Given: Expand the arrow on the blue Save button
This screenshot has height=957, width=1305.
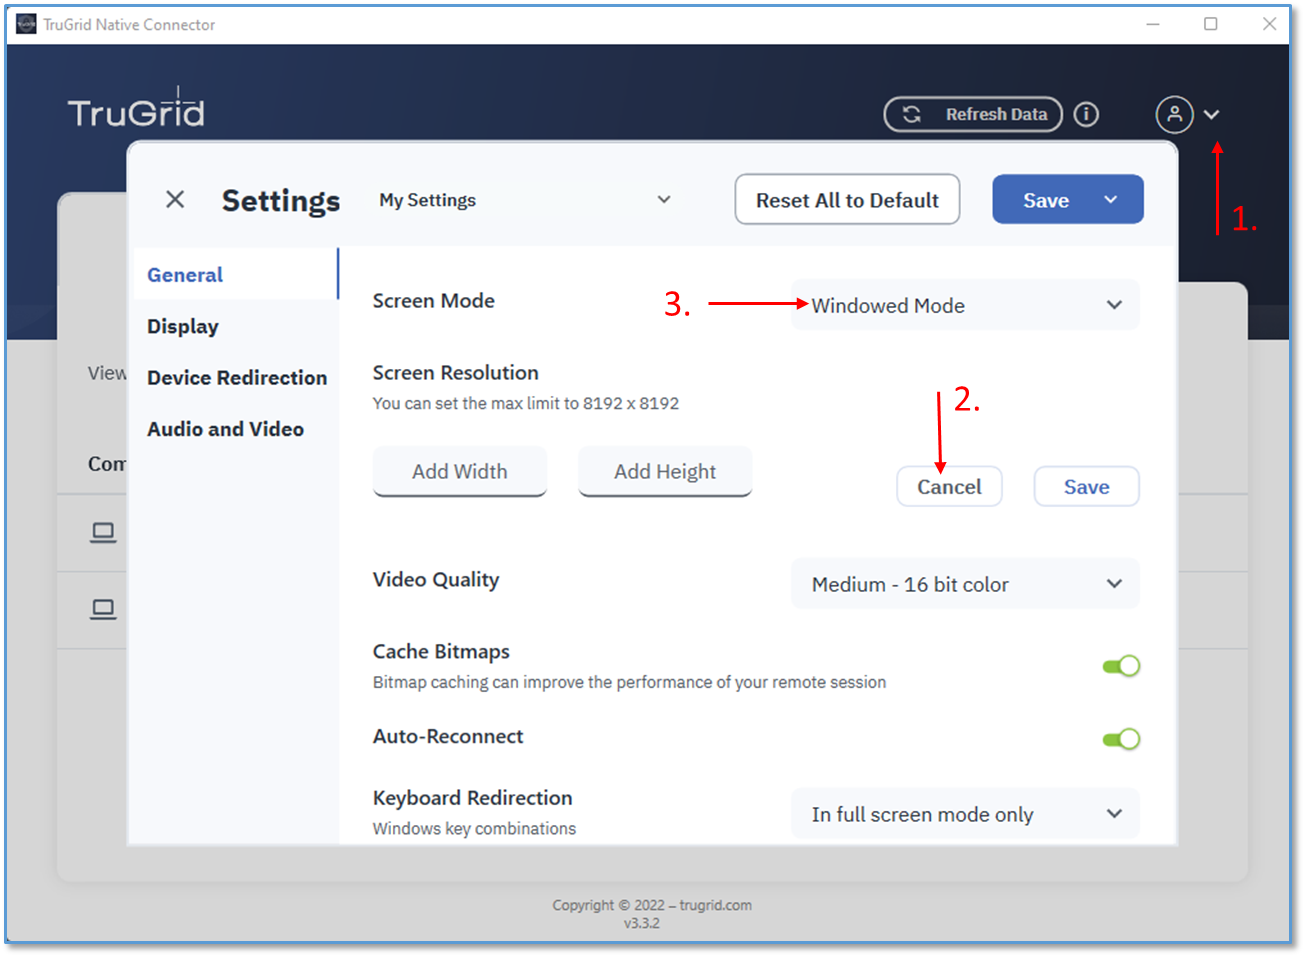Looking at the screenshot, I should (x=1111, y=200).
